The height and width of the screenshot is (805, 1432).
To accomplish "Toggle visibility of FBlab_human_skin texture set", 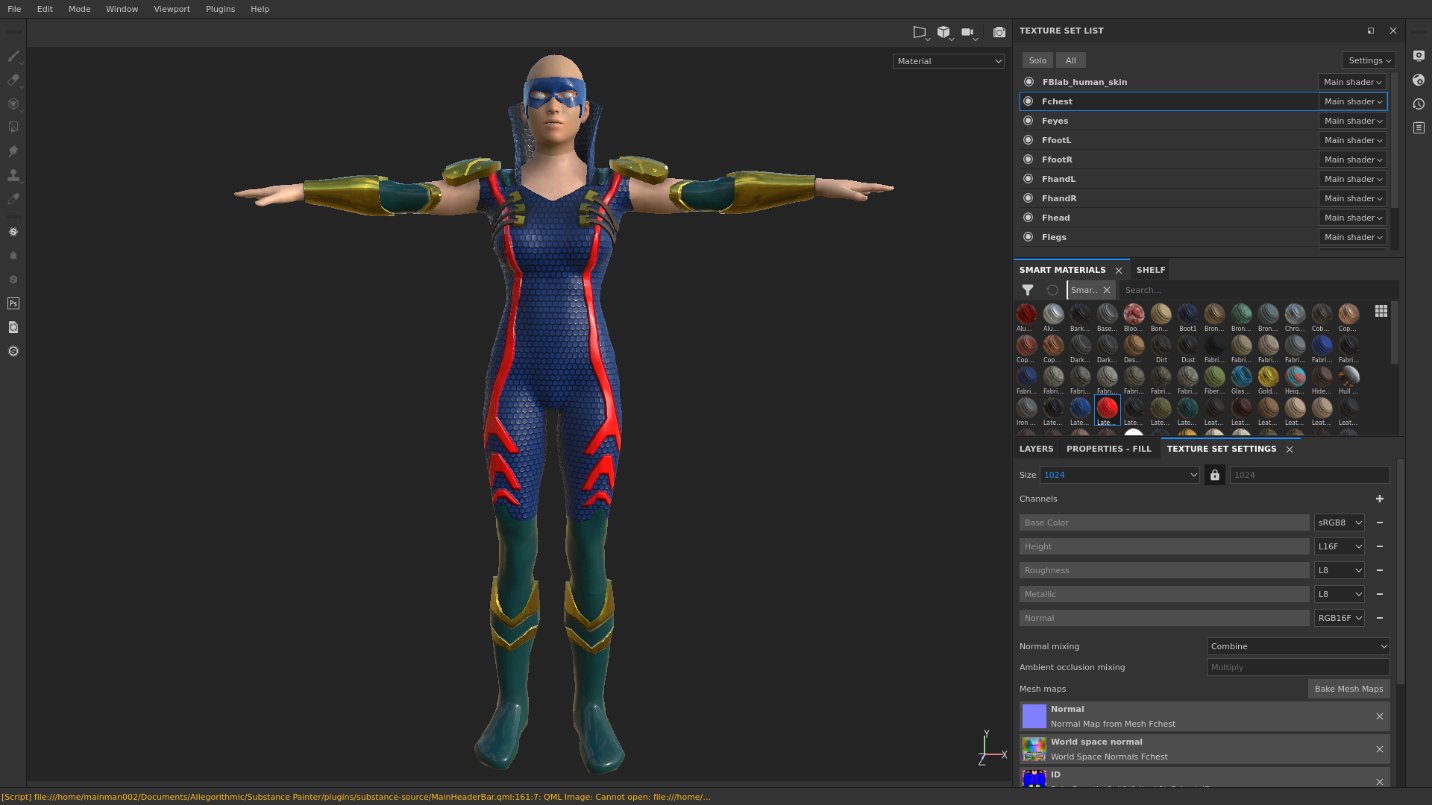I will pyautogui.click(x=1029, y=82).
